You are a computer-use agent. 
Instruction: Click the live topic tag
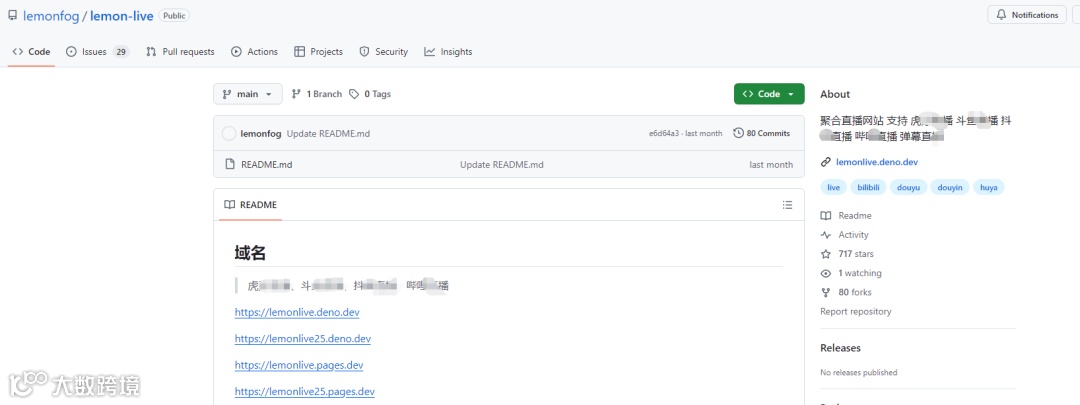pos(833,187)
